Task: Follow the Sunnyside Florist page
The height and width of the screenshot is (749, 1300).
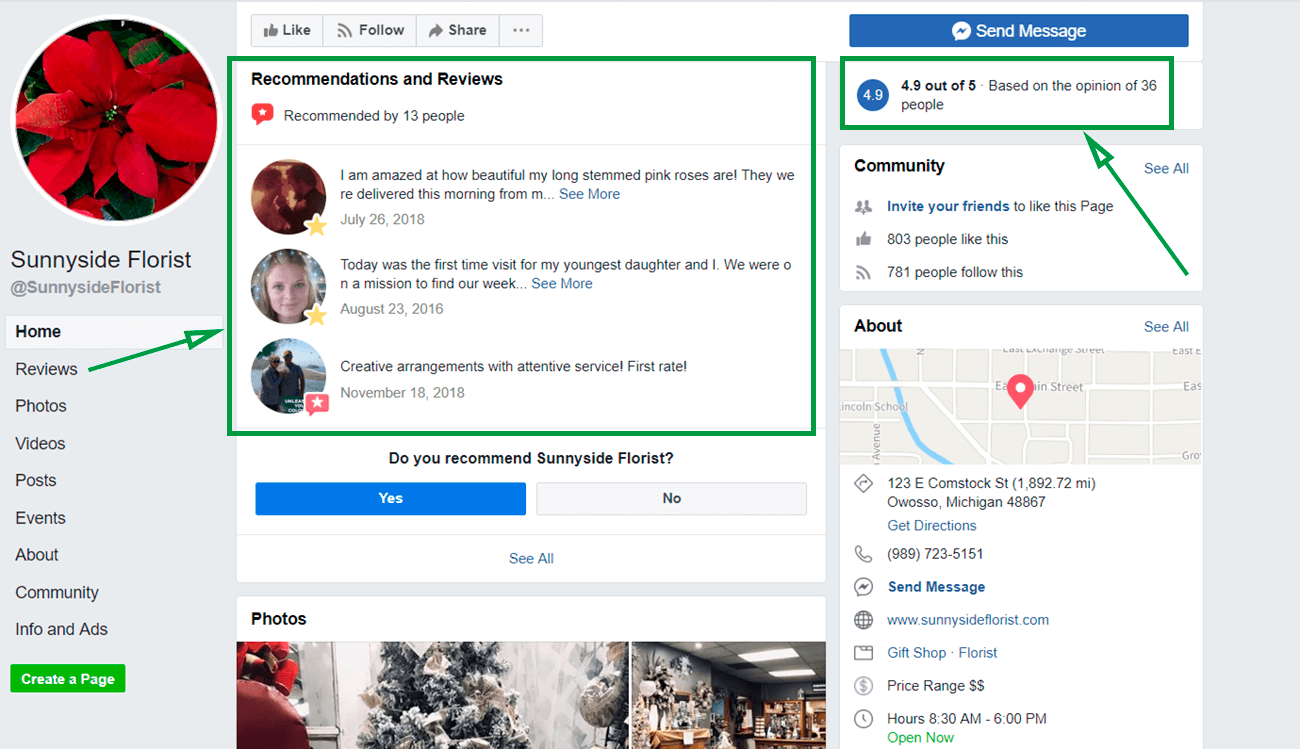Action: tap(370, 30)
